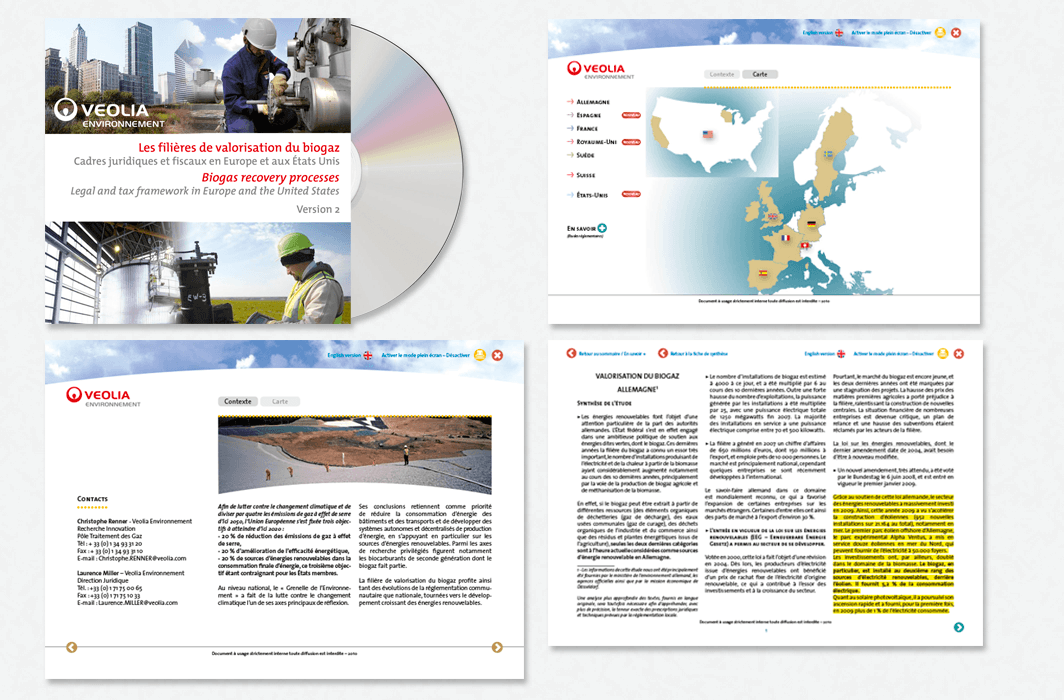
Task: Toggle full-screen mode link on the context screen
Action: pos(425,355)
